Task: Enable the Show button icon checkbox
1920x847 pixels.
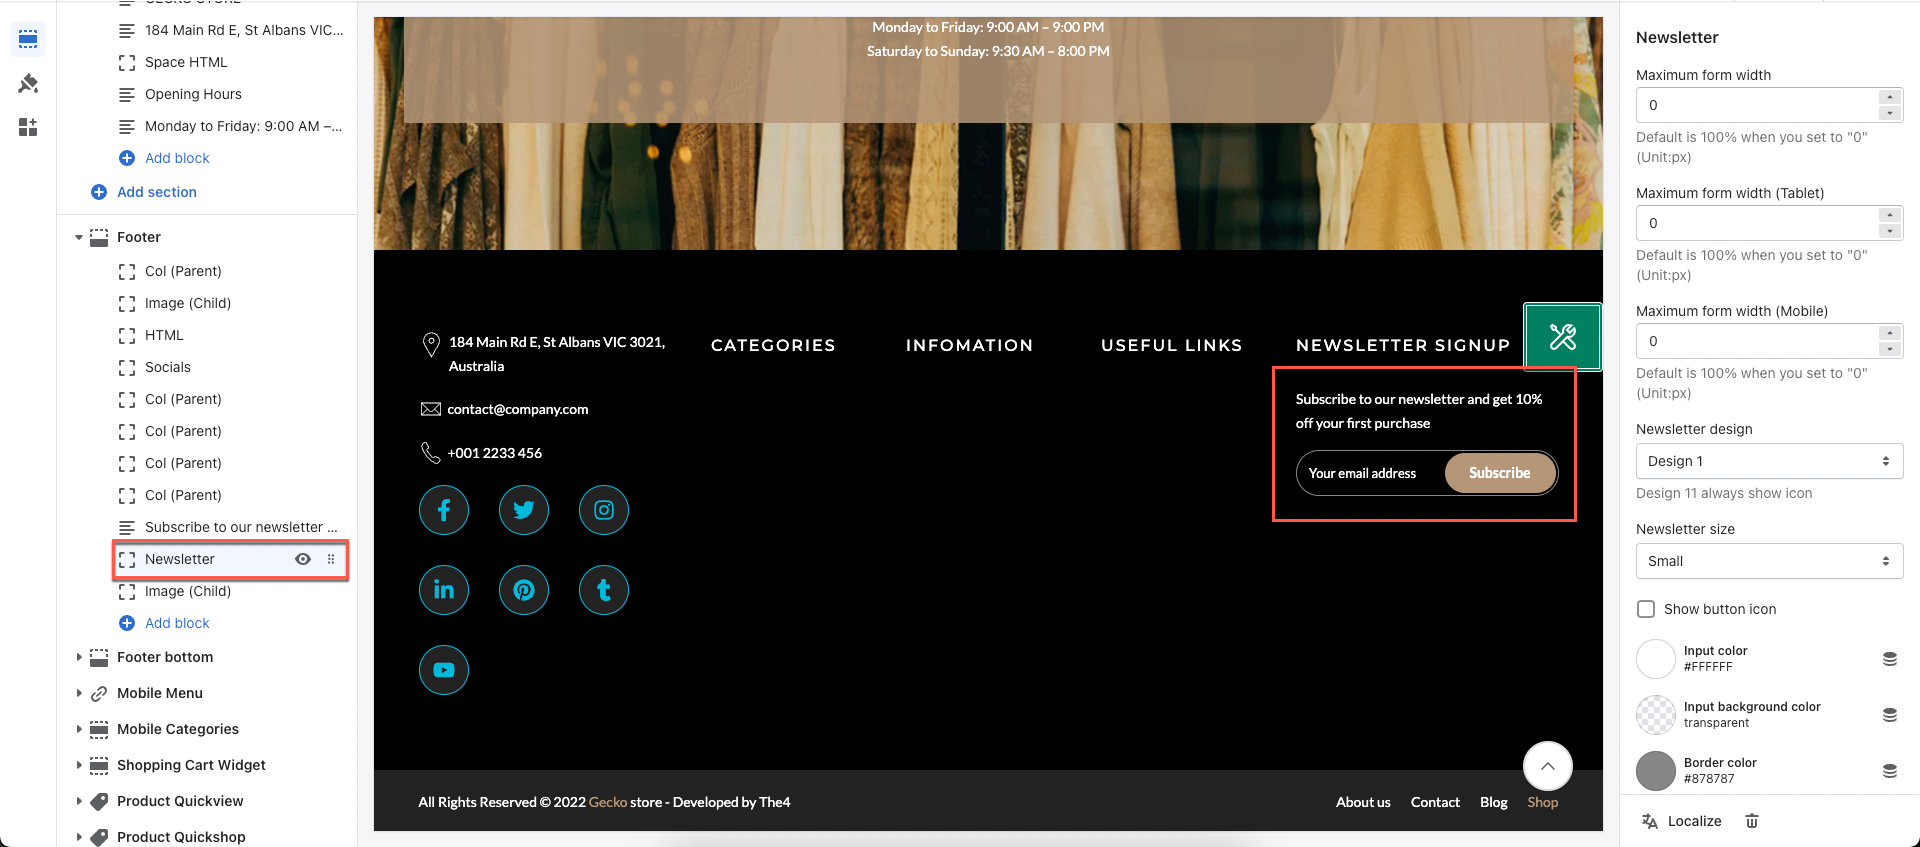Action: [x=1646, y=609]
